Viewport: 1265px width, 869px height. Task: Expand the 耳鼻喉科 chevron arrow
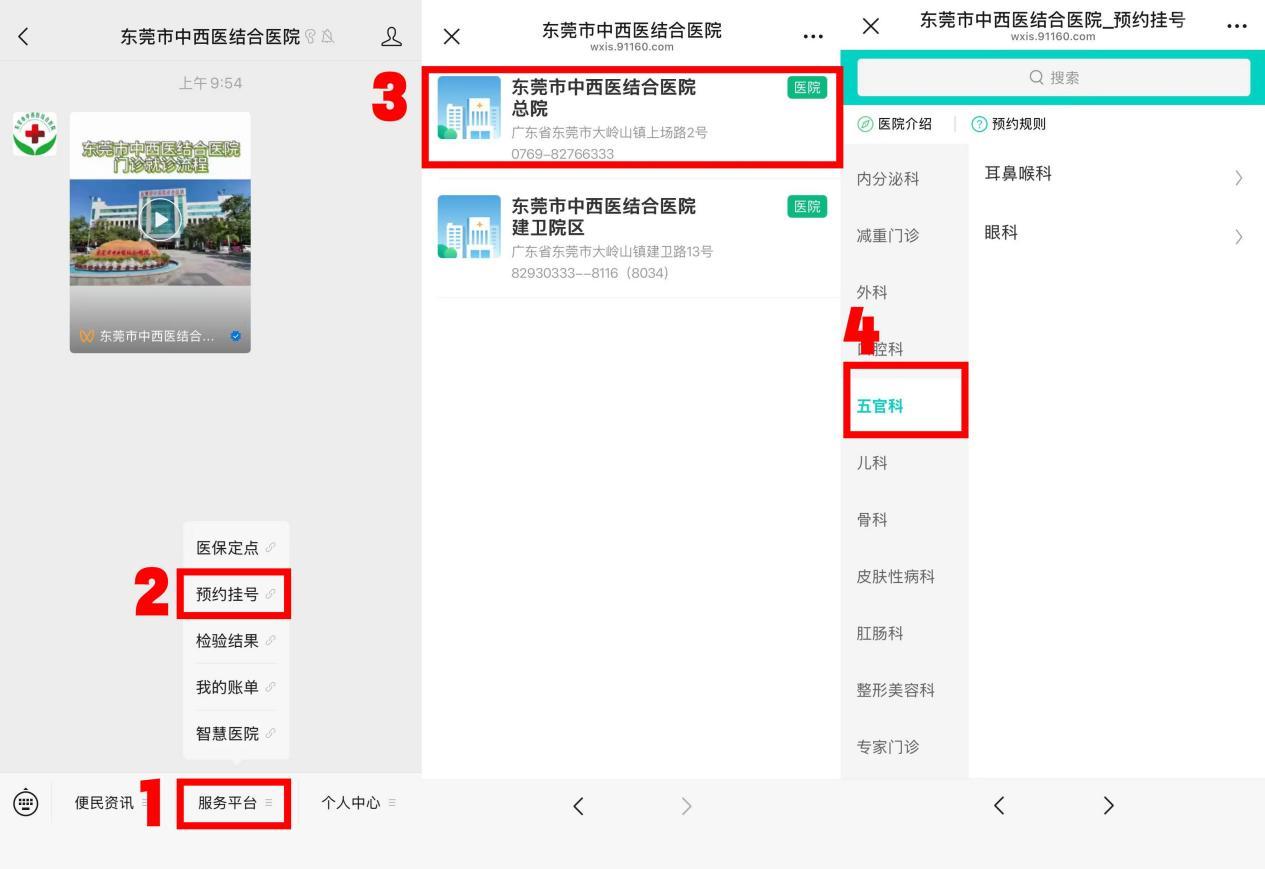pyautogui.click(x=1239, y=178)
